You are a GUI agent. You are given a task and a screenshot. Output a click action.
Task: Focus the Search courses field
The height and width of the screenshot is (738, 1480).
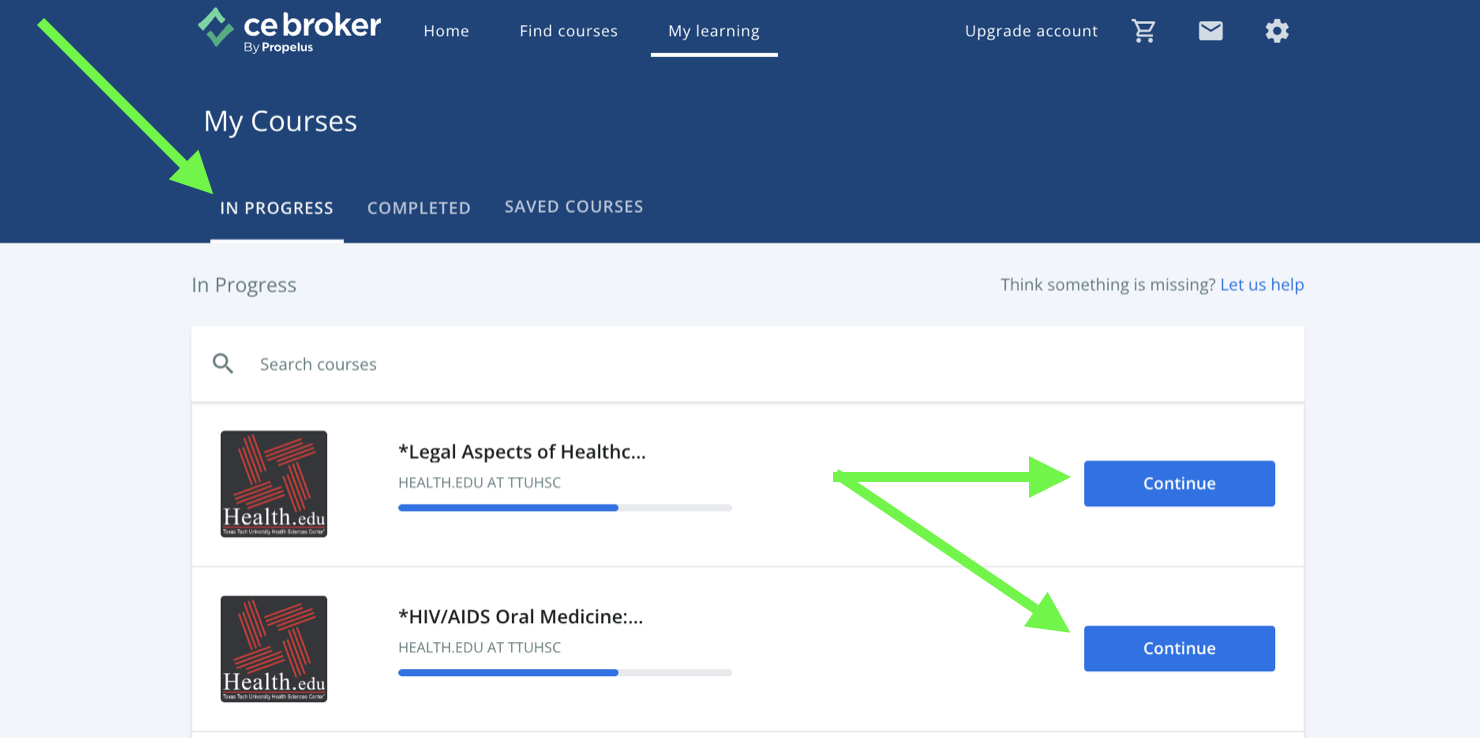700,364
